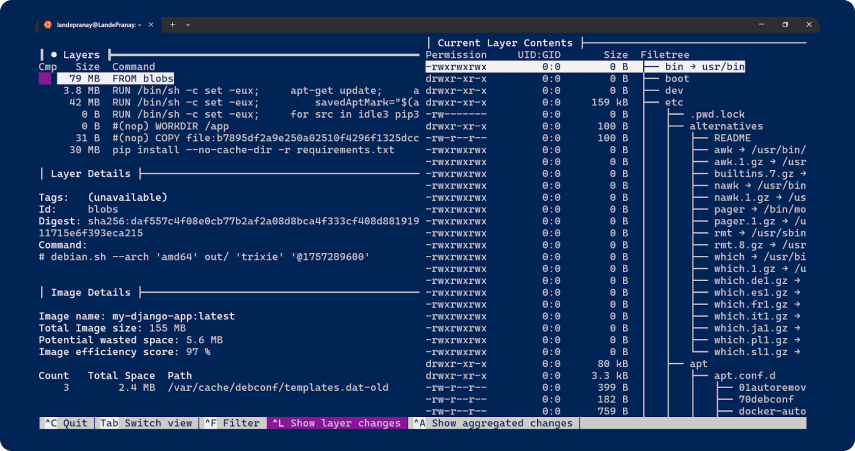
Task: Click the .pwd.lock file entry
Action: coord(717,114)
